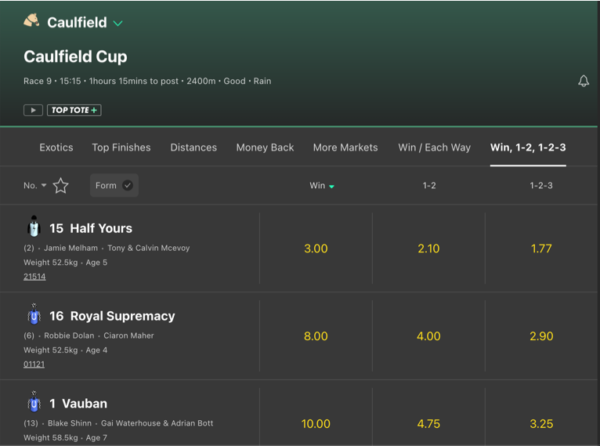Open Royal Supremacy form link 01121

point(36,365)
